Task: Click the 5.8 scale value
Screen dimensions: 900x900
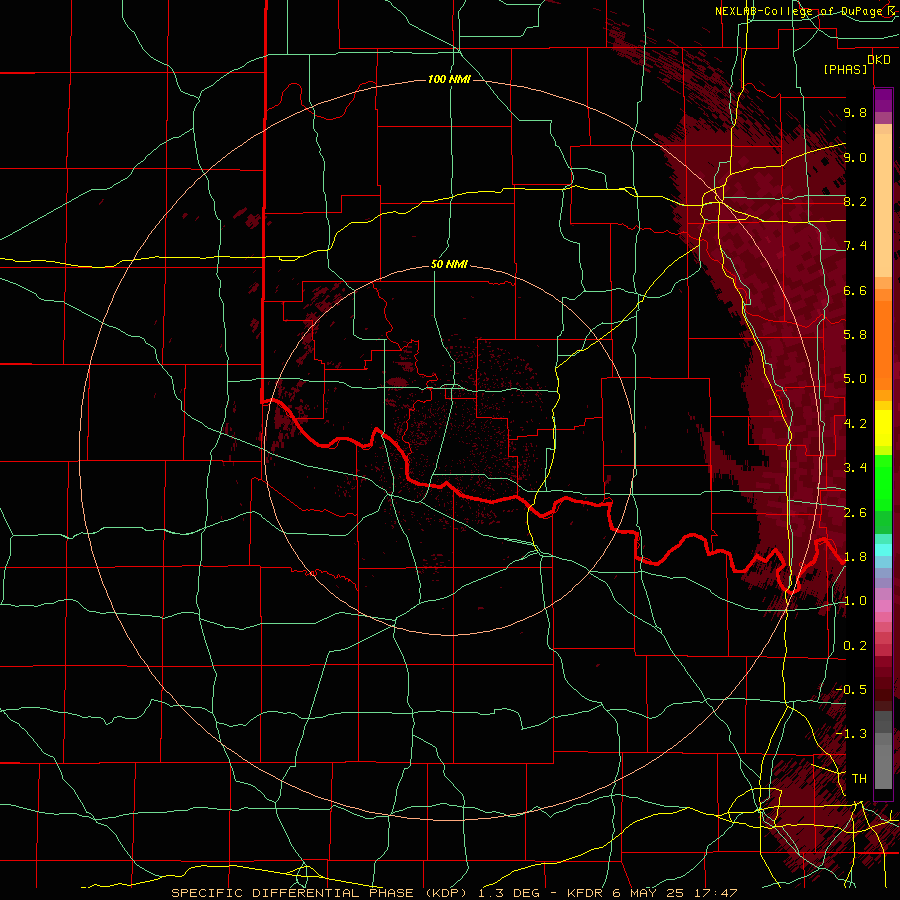Action: coord(855,335)
